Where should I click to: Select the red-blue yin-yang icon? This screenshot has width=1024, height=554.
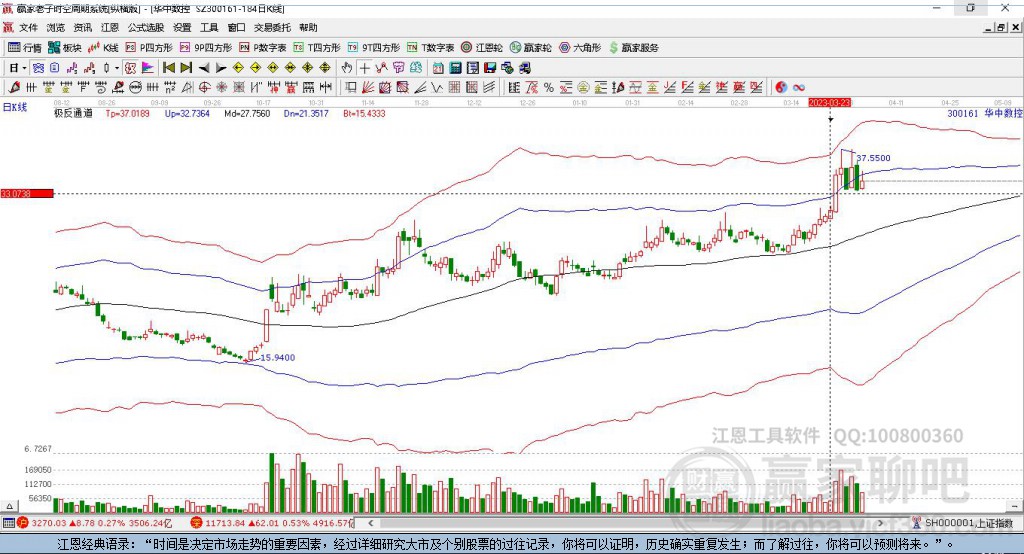781,88
